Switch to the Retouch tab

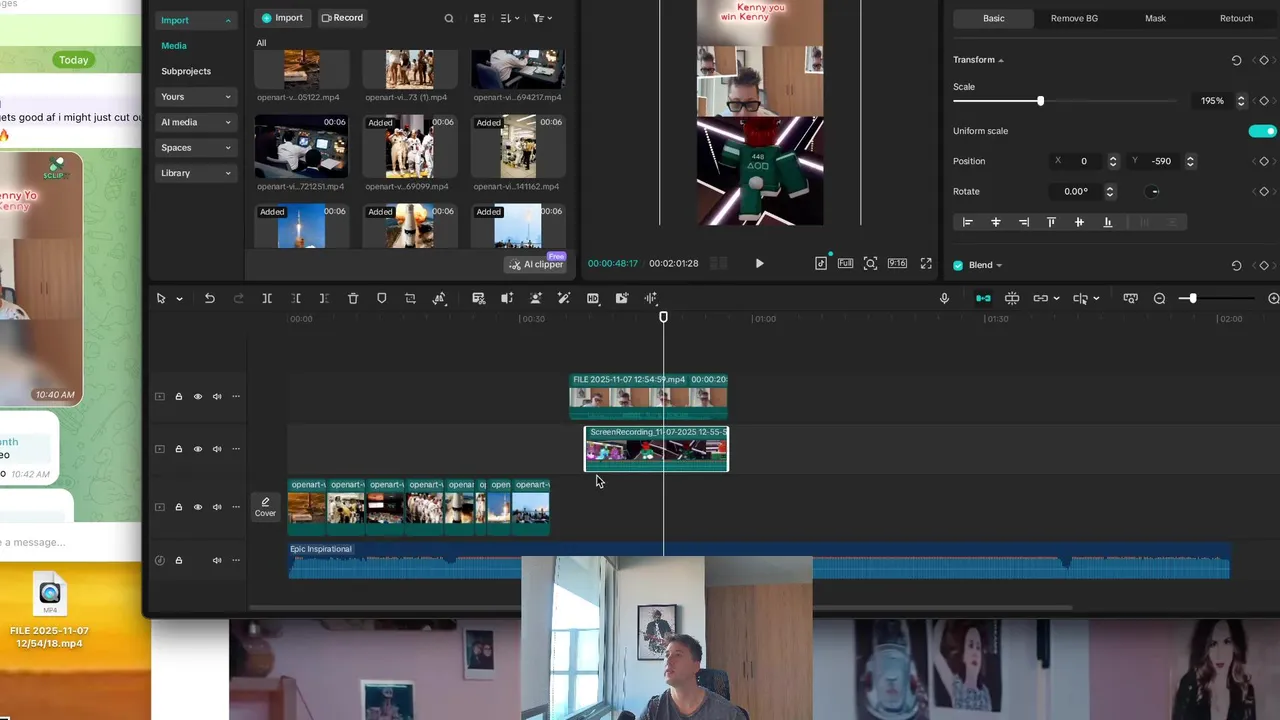tap(1236, 18)
